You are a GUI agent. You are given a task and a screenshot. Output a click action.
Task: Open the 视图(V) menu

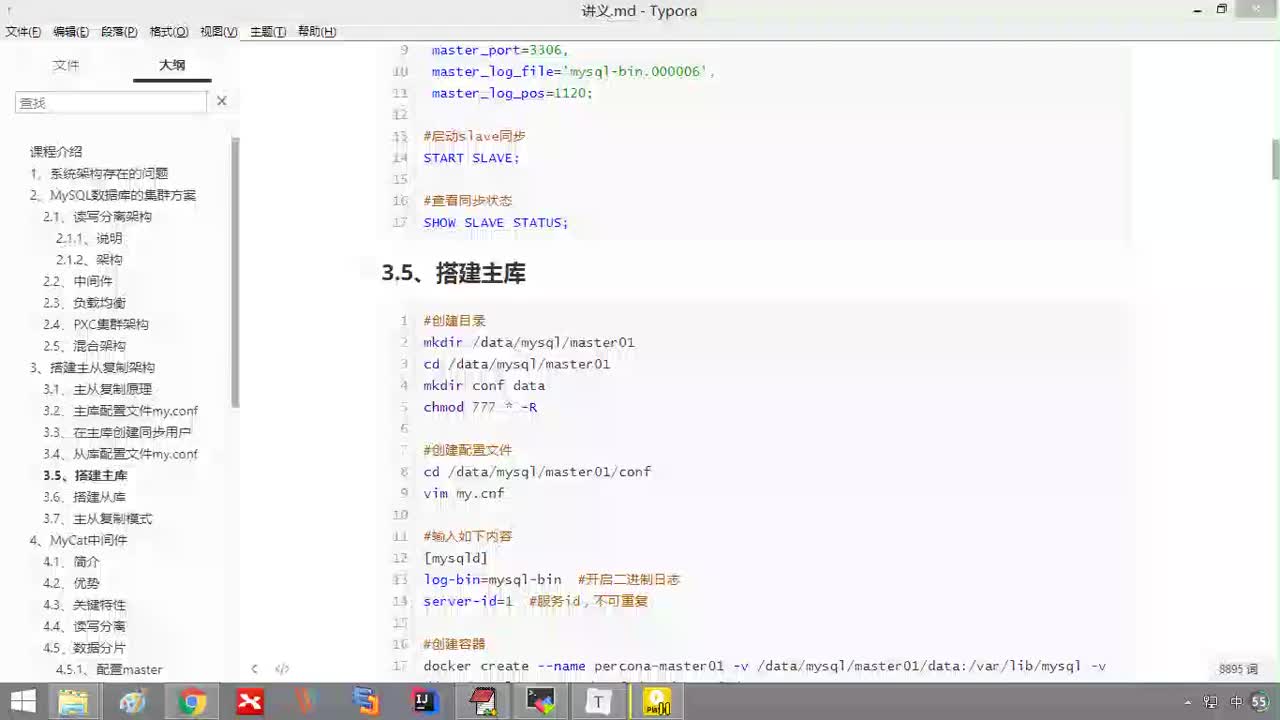click(x=219, y=31)
